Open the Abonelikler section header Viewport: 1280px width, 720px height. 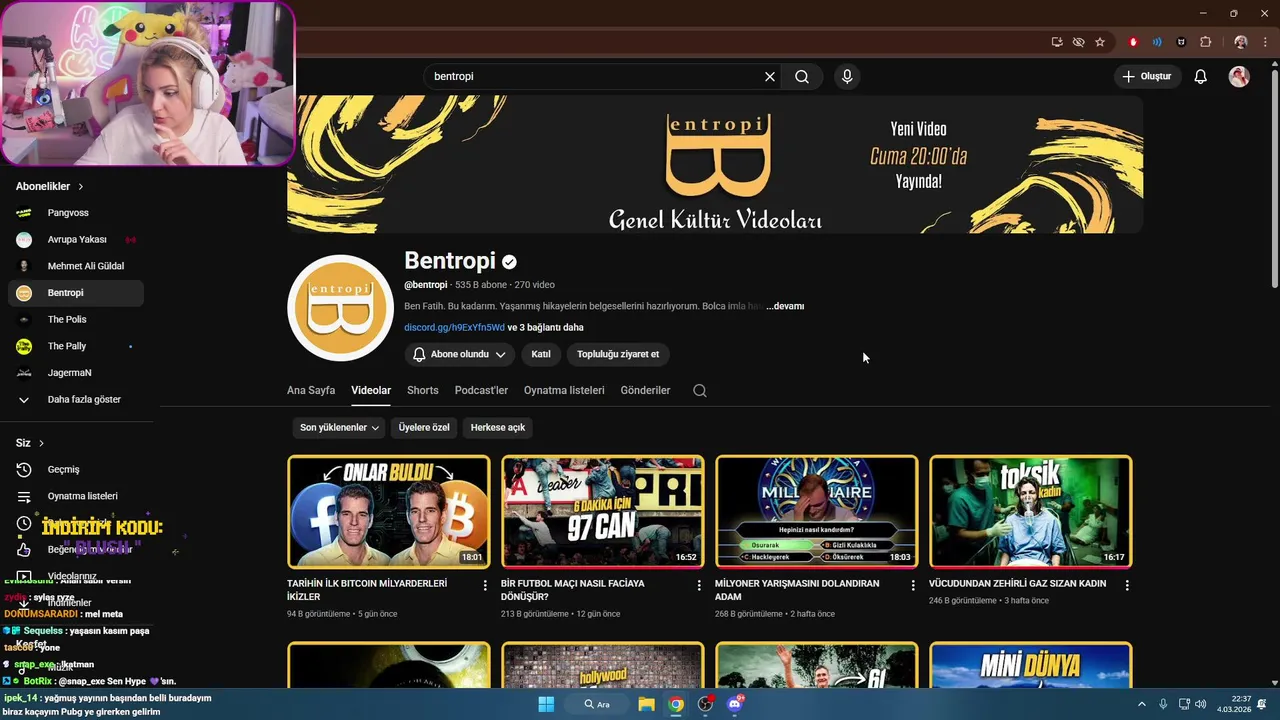(50, 186)
